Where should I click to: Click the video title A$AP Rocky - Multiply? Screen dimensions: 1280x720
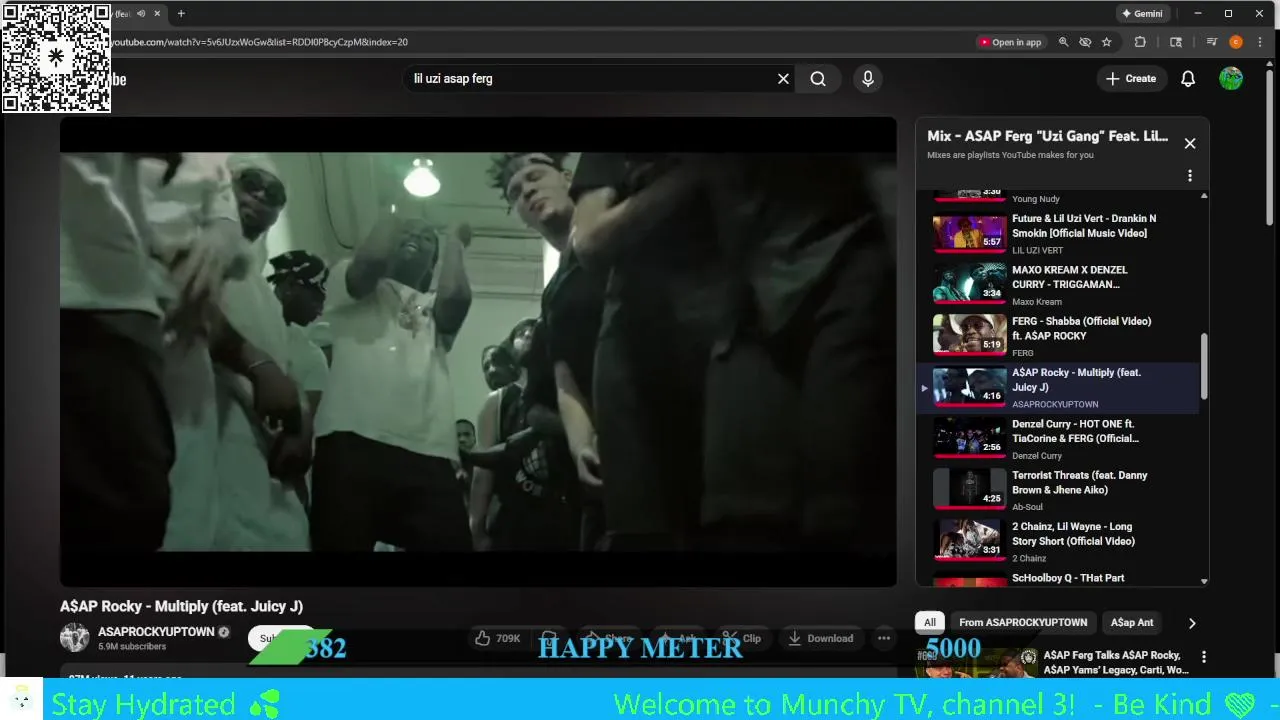click(181, 606)
